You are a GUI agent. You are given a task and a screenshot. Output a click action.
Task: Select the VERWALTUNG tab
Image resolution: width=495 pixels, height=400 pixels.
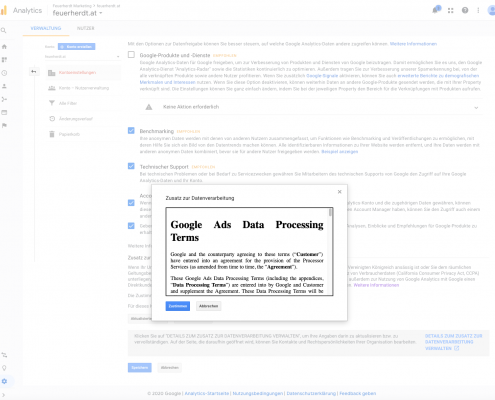pos(46,28)
